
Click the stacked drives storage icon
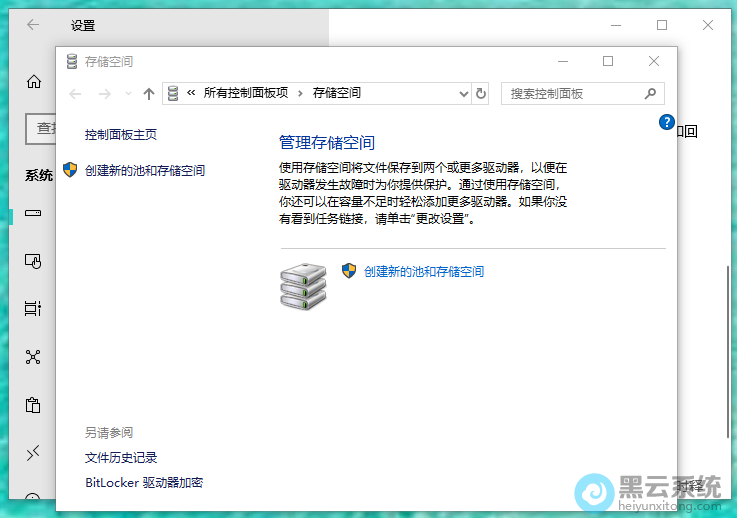pyautogui.click(x=302, y=285)
